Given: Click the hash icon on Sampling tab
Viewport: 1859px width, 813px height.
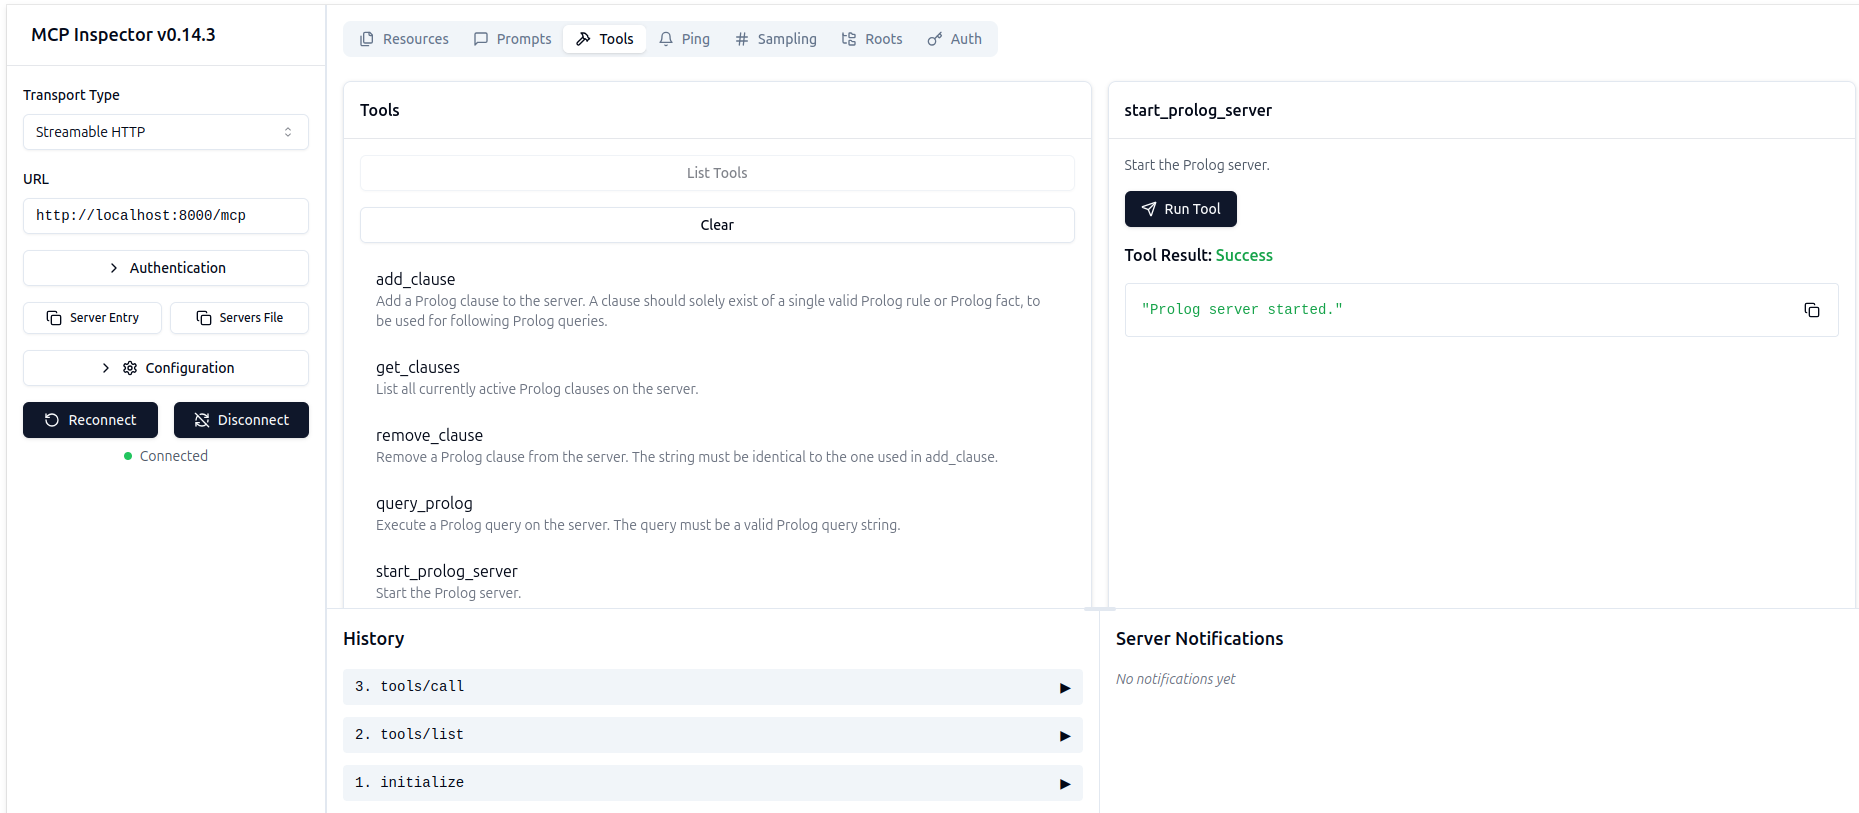Looking at the screenshot, I should click(x=742, y=39).
